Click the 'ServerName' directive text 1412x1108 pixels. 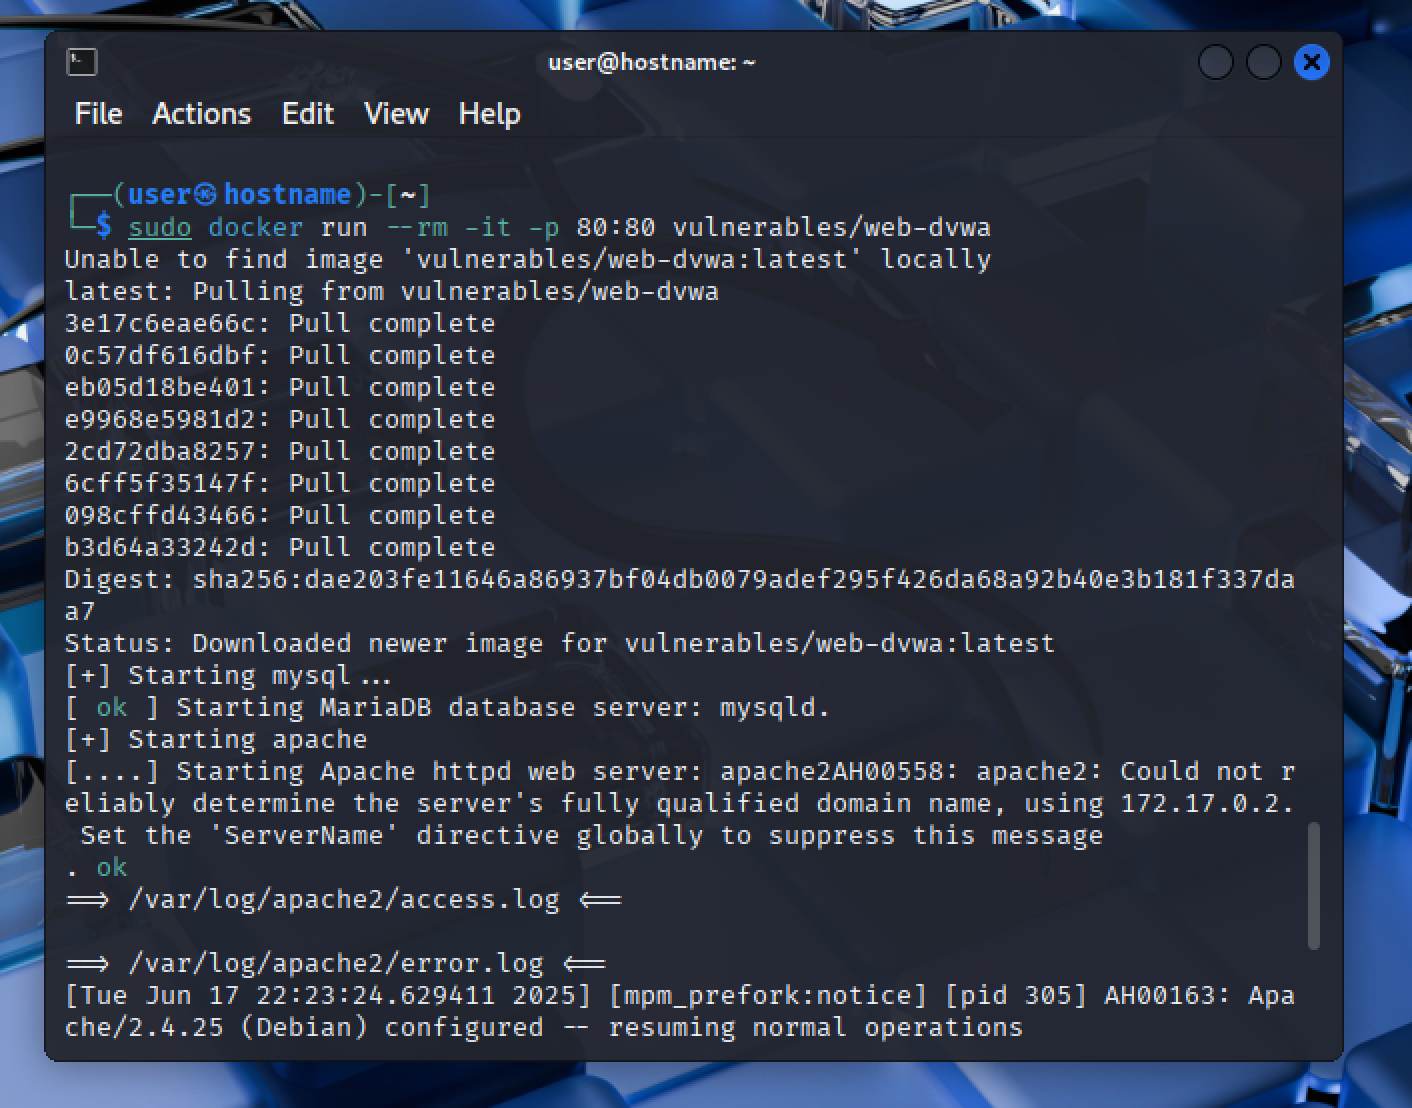tap(304, 835)
